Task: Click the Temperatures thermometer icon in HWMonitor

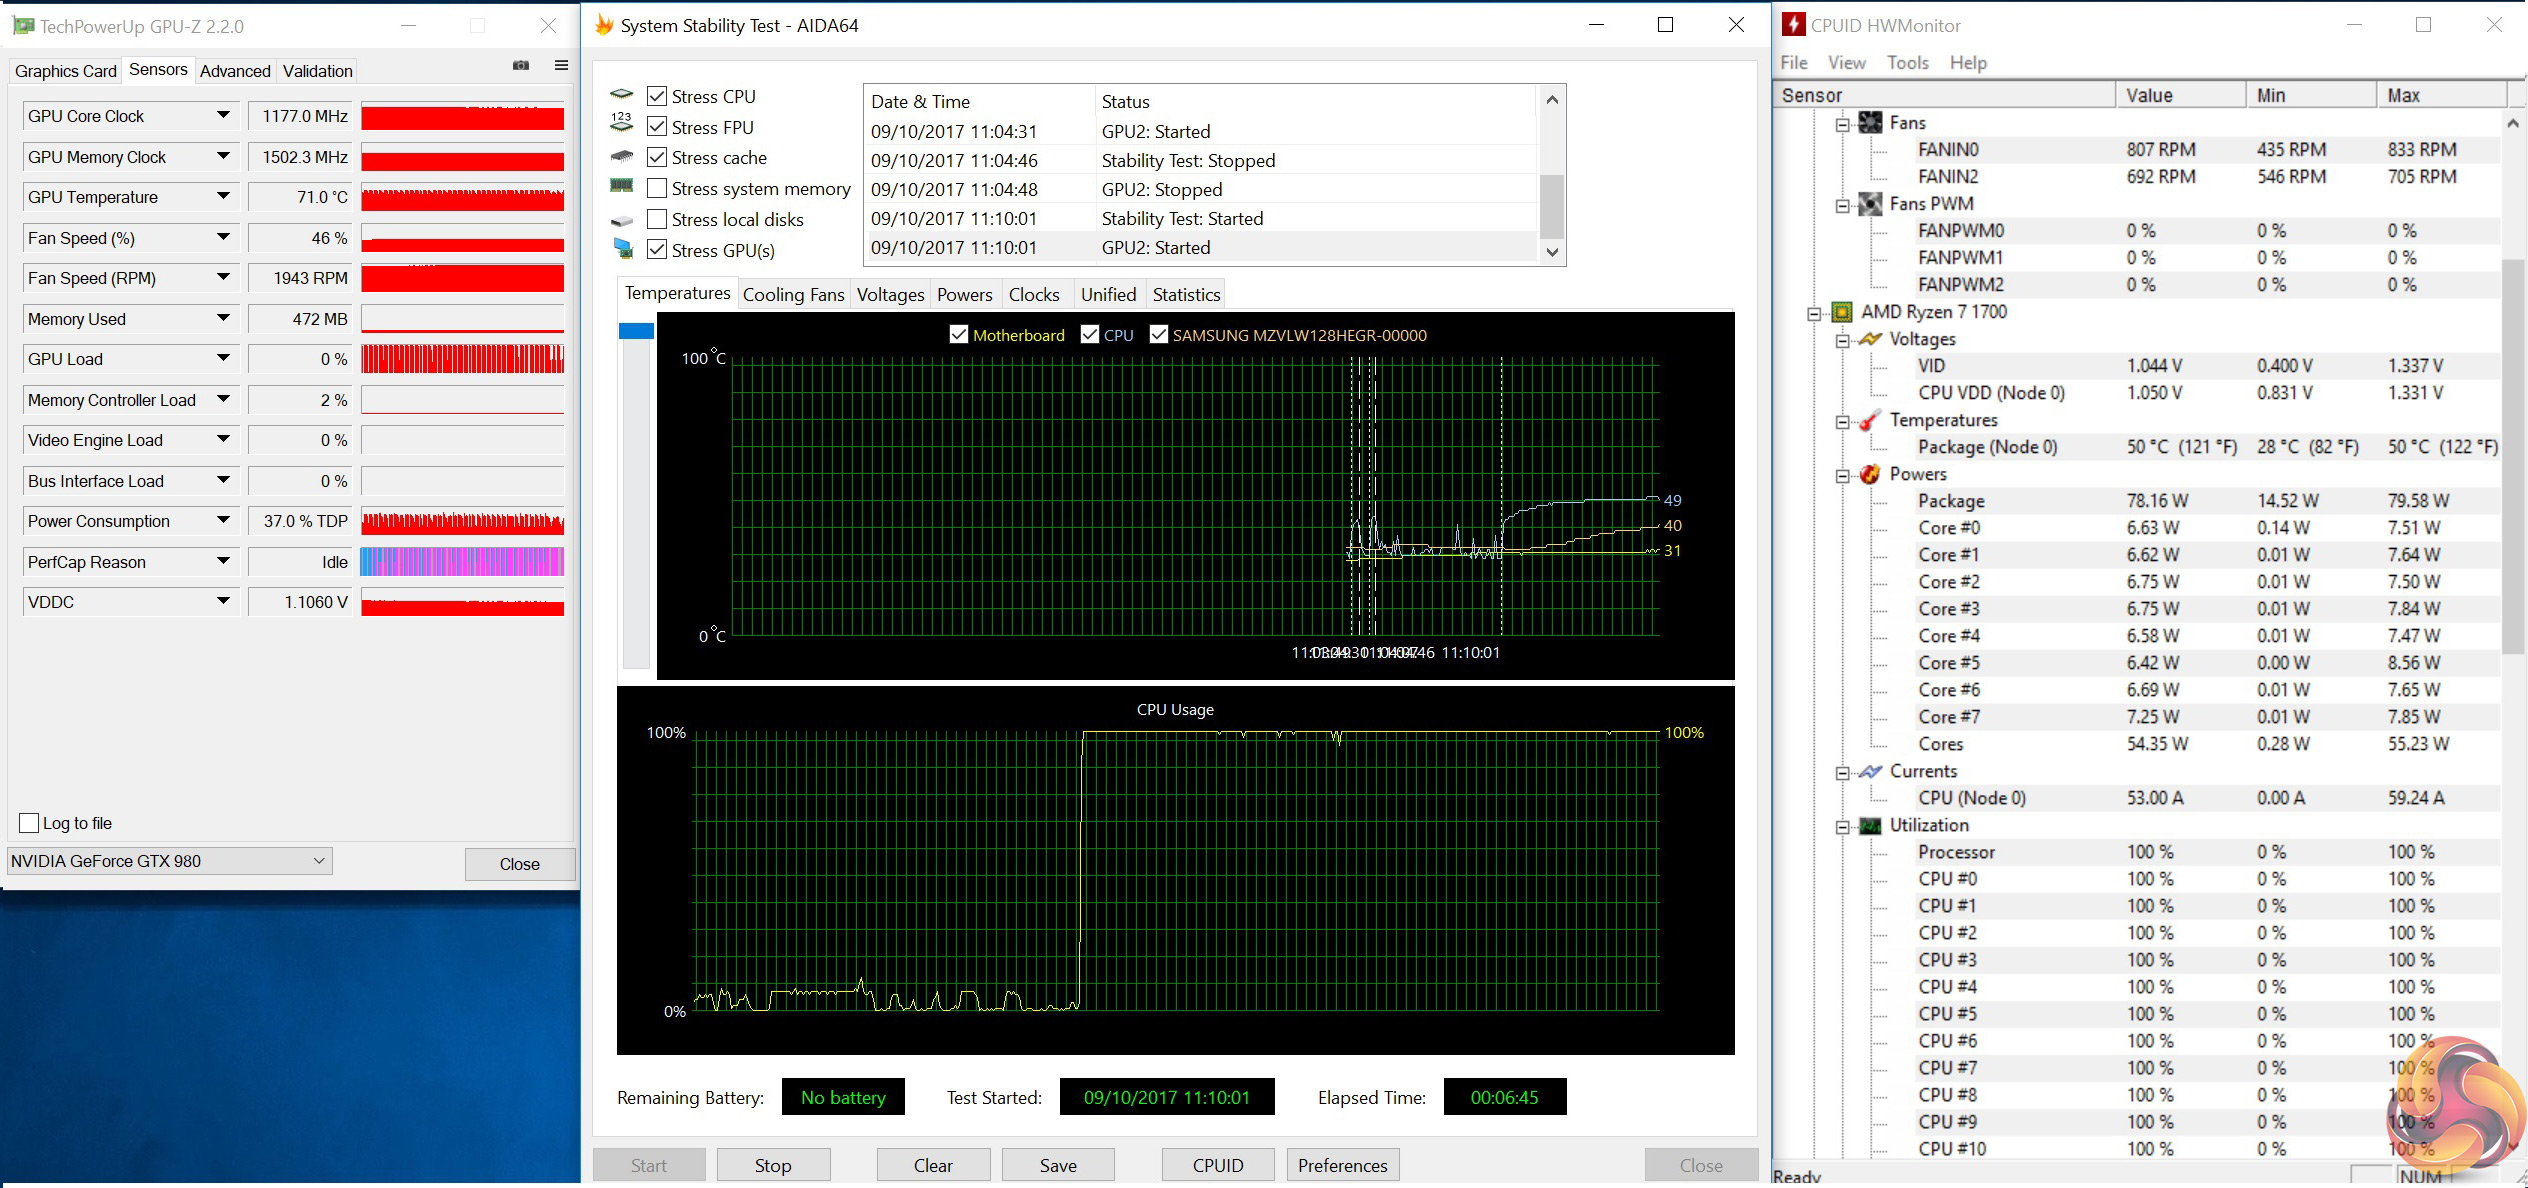Action: tap(1869, 420)
